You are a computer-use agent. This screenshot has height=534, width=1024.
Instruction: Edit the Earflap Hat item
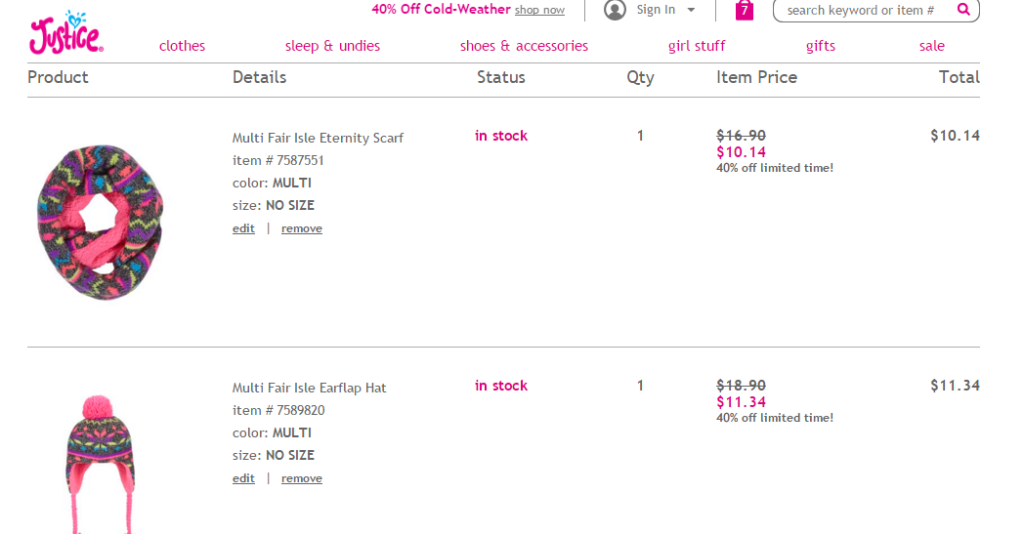point(244,479)
